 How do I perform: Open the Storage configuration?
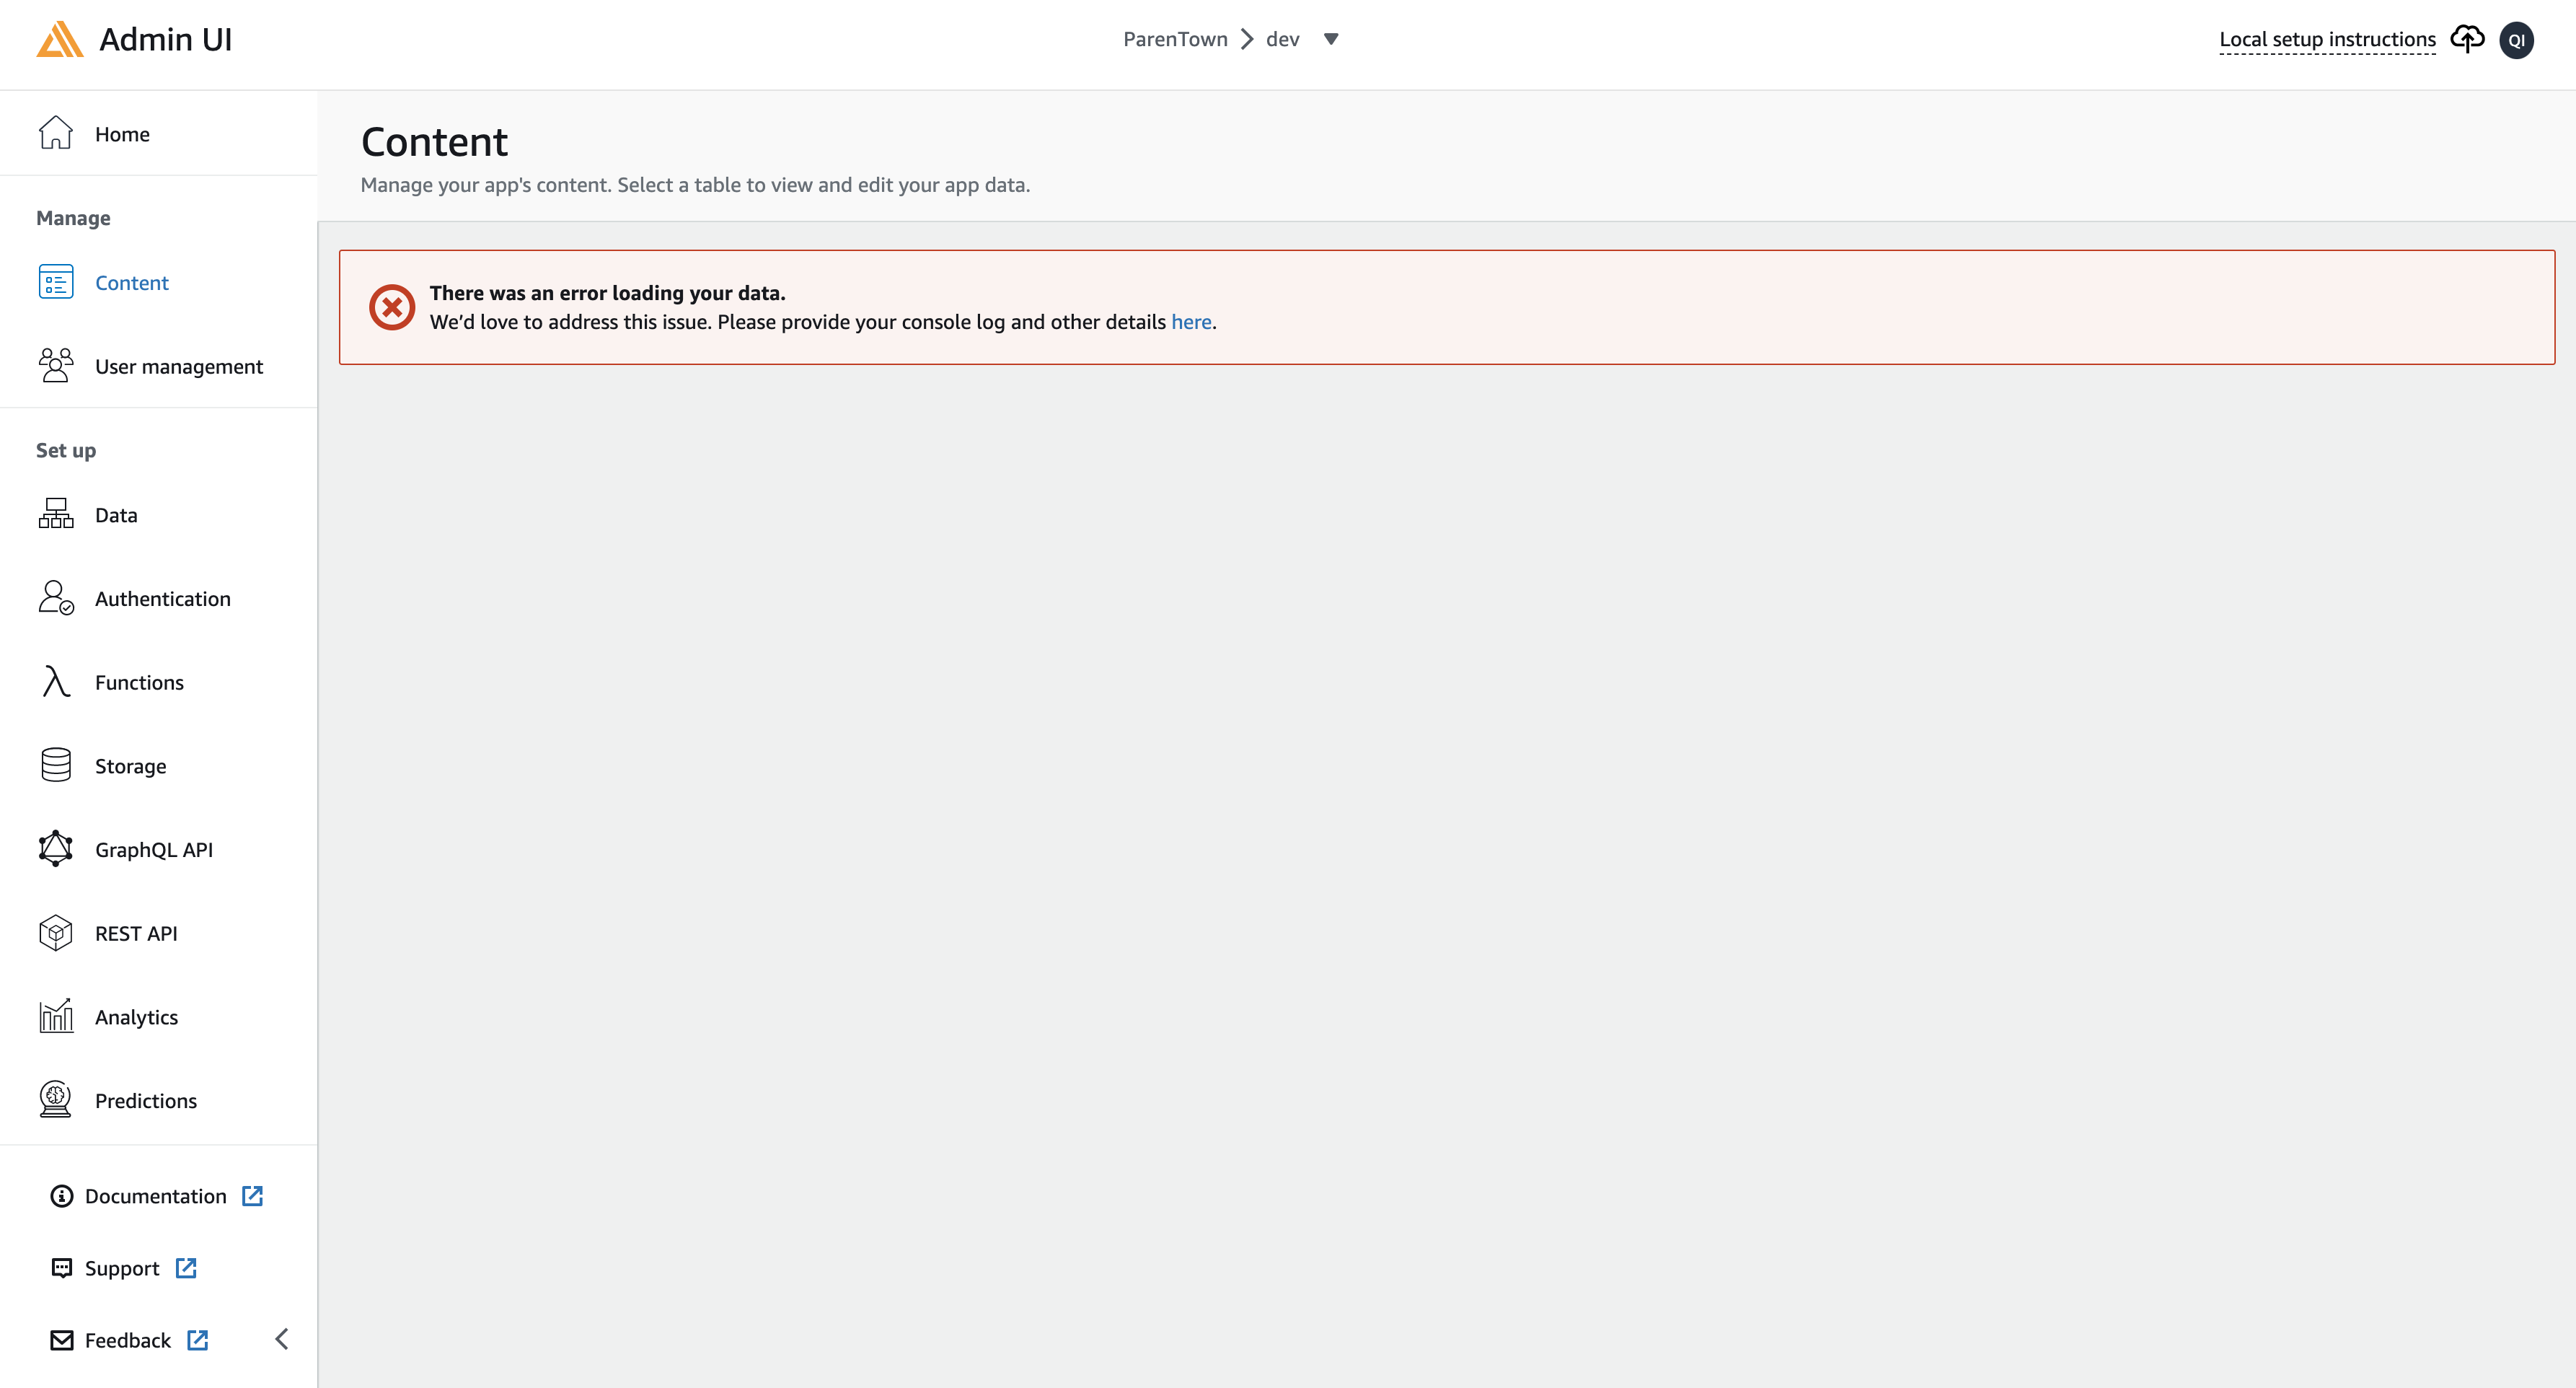(131, 765)
